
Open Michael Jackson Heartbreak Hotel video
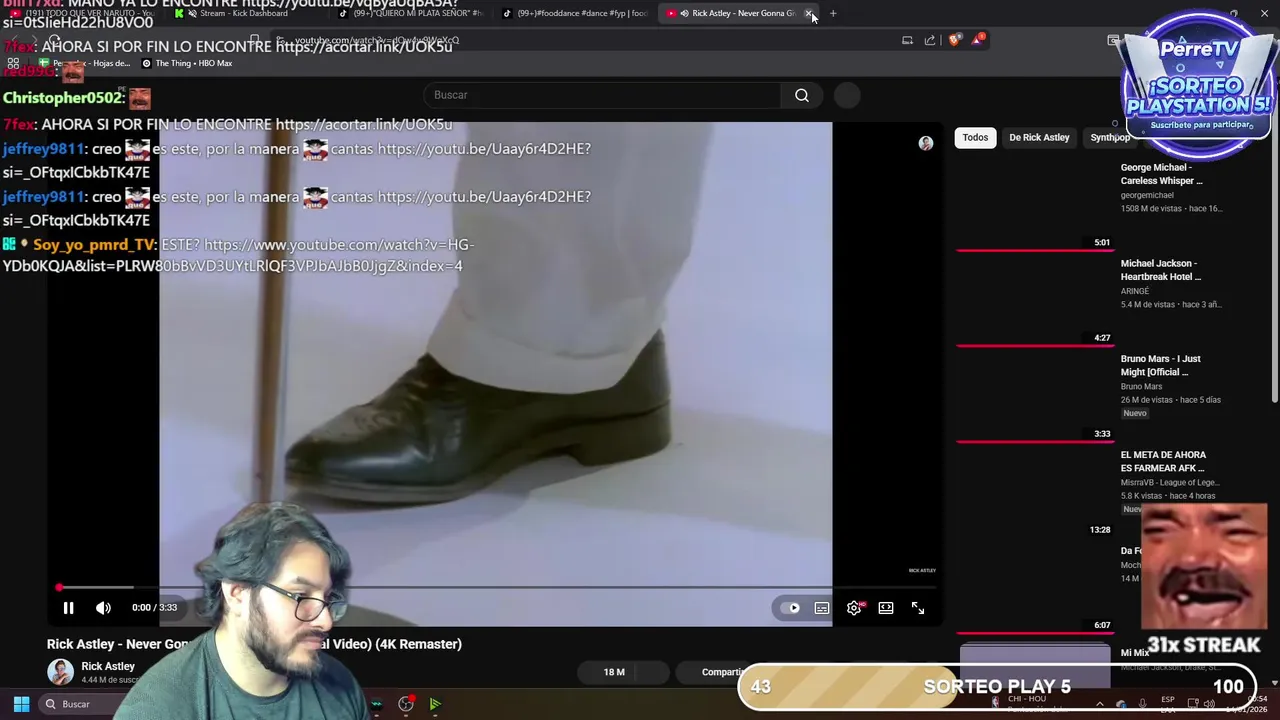1161,270
